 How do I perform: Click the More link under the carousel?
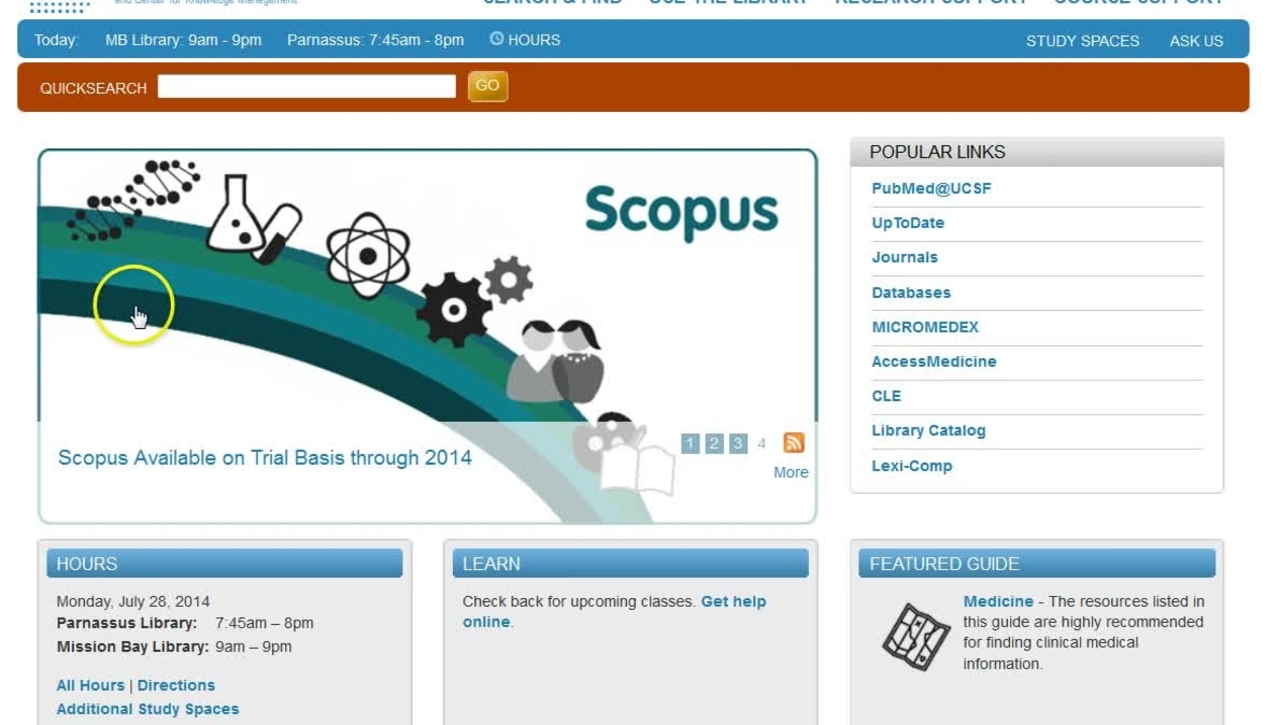791,472
